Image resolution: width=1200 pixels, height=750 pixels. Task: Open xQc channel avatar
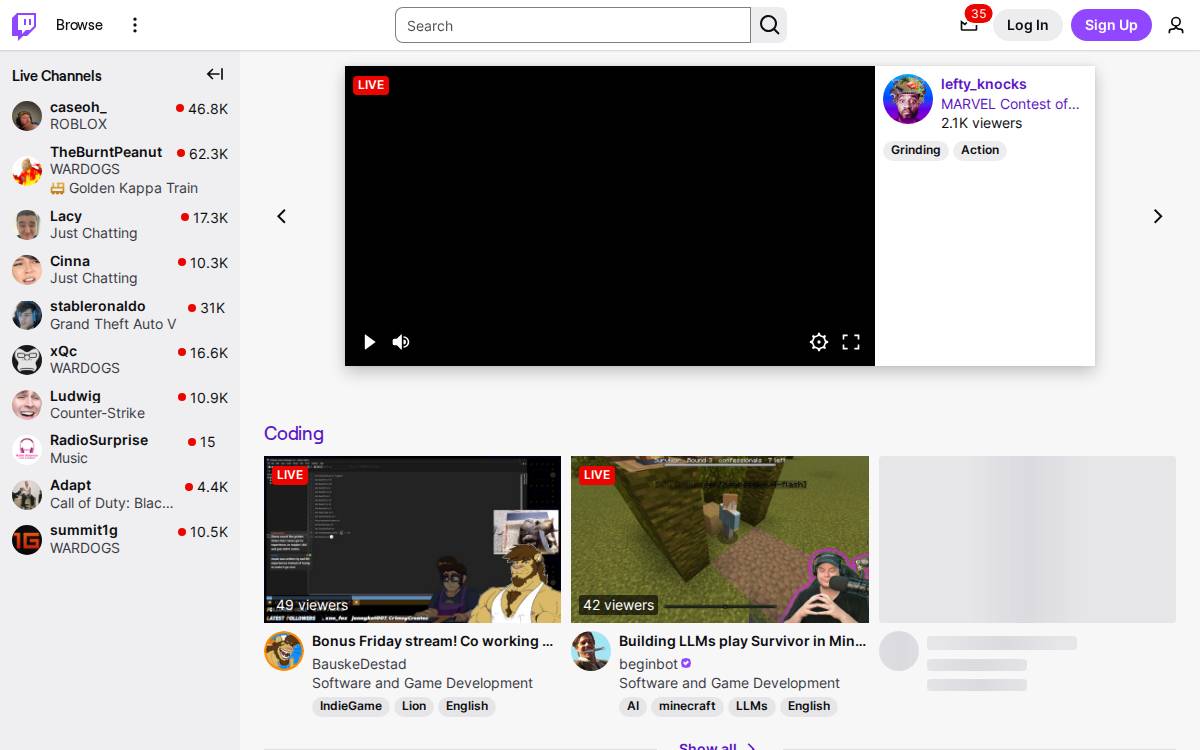coord(27,360)
